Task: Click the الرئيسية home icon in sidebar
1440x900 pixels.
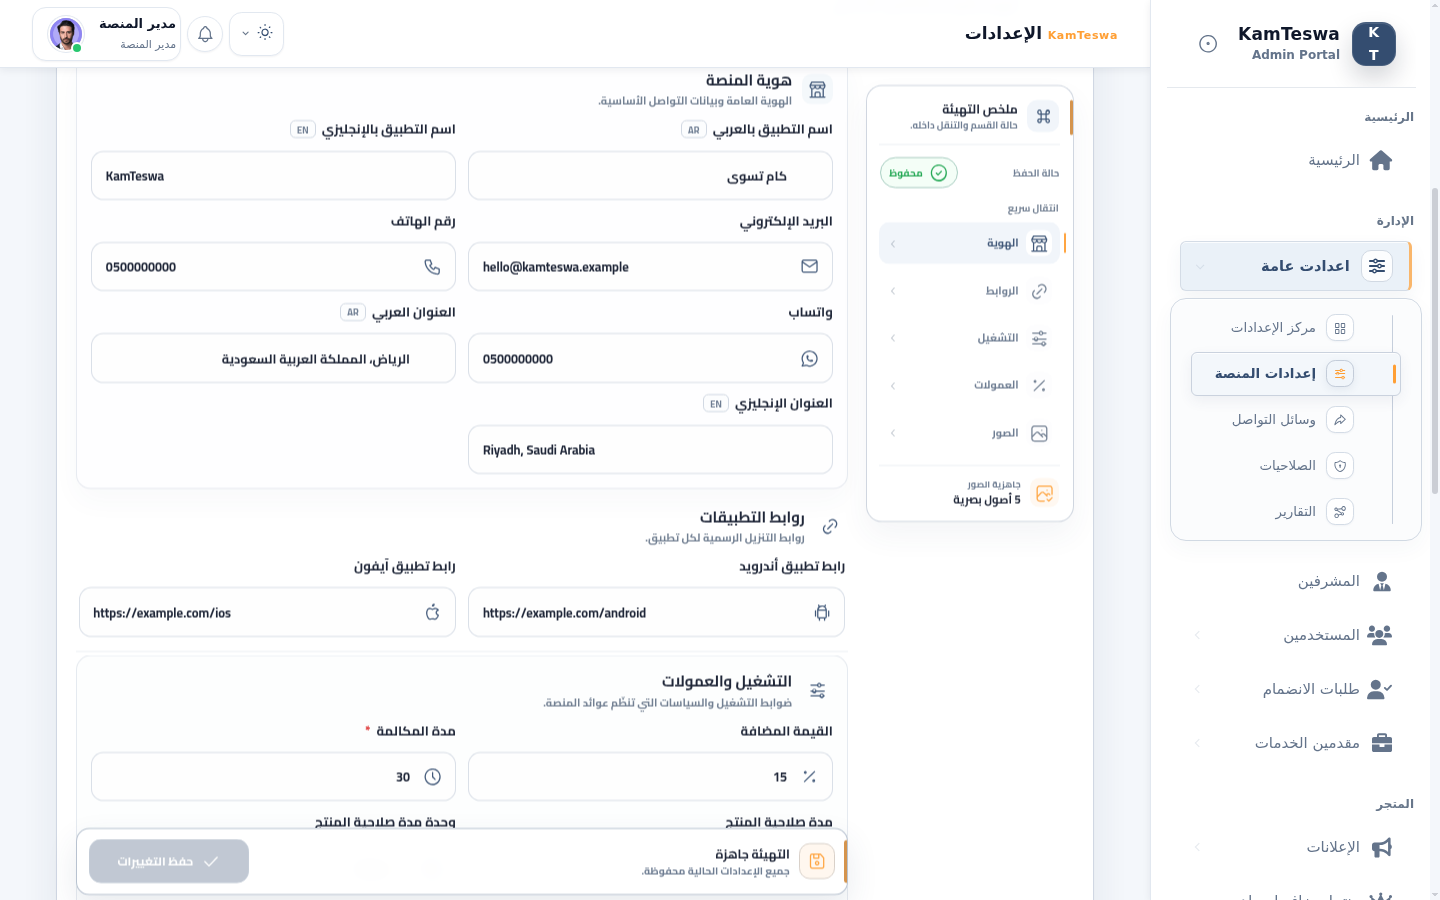Action: (1381, 160)
